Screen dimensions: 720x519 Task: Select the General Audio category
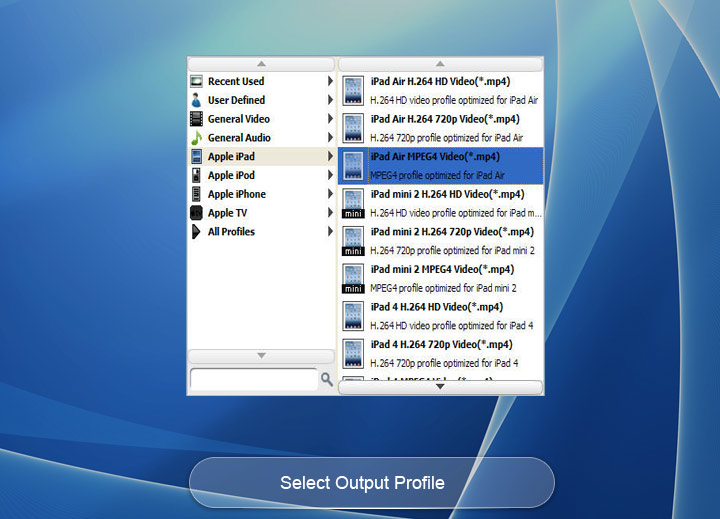click(x=262, y=138)
